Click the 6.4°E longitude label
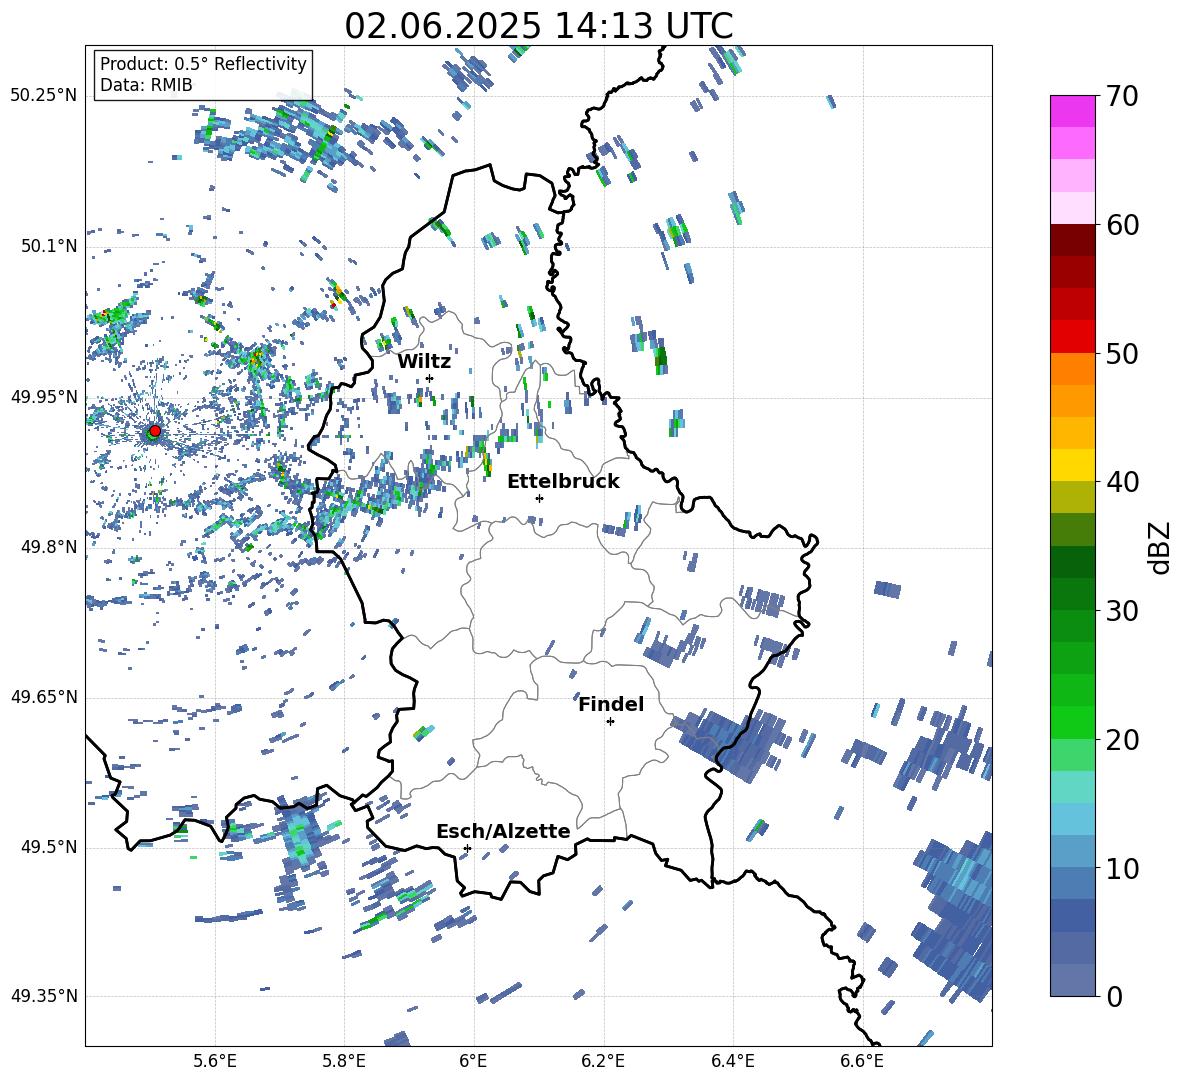The image size is (1184, 1081). pos(732,1061)
